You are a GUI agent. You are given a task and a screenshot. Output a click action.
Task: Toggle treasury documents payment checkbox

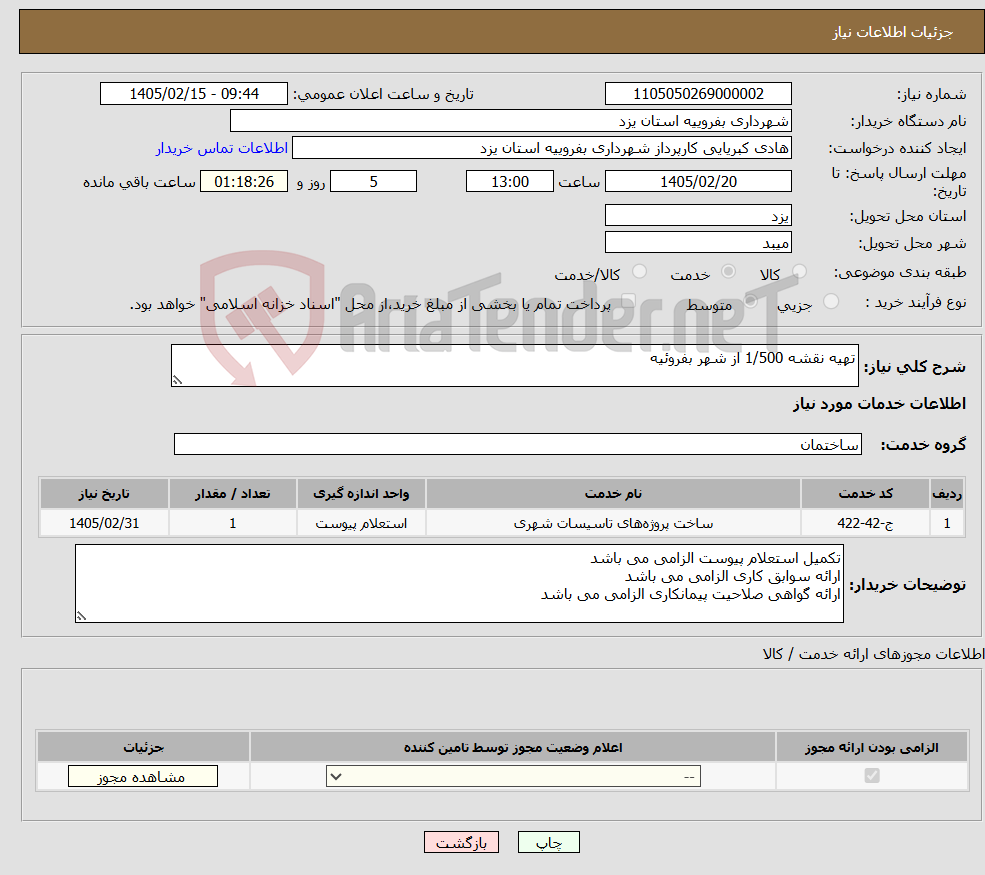(x=628, y=302)
